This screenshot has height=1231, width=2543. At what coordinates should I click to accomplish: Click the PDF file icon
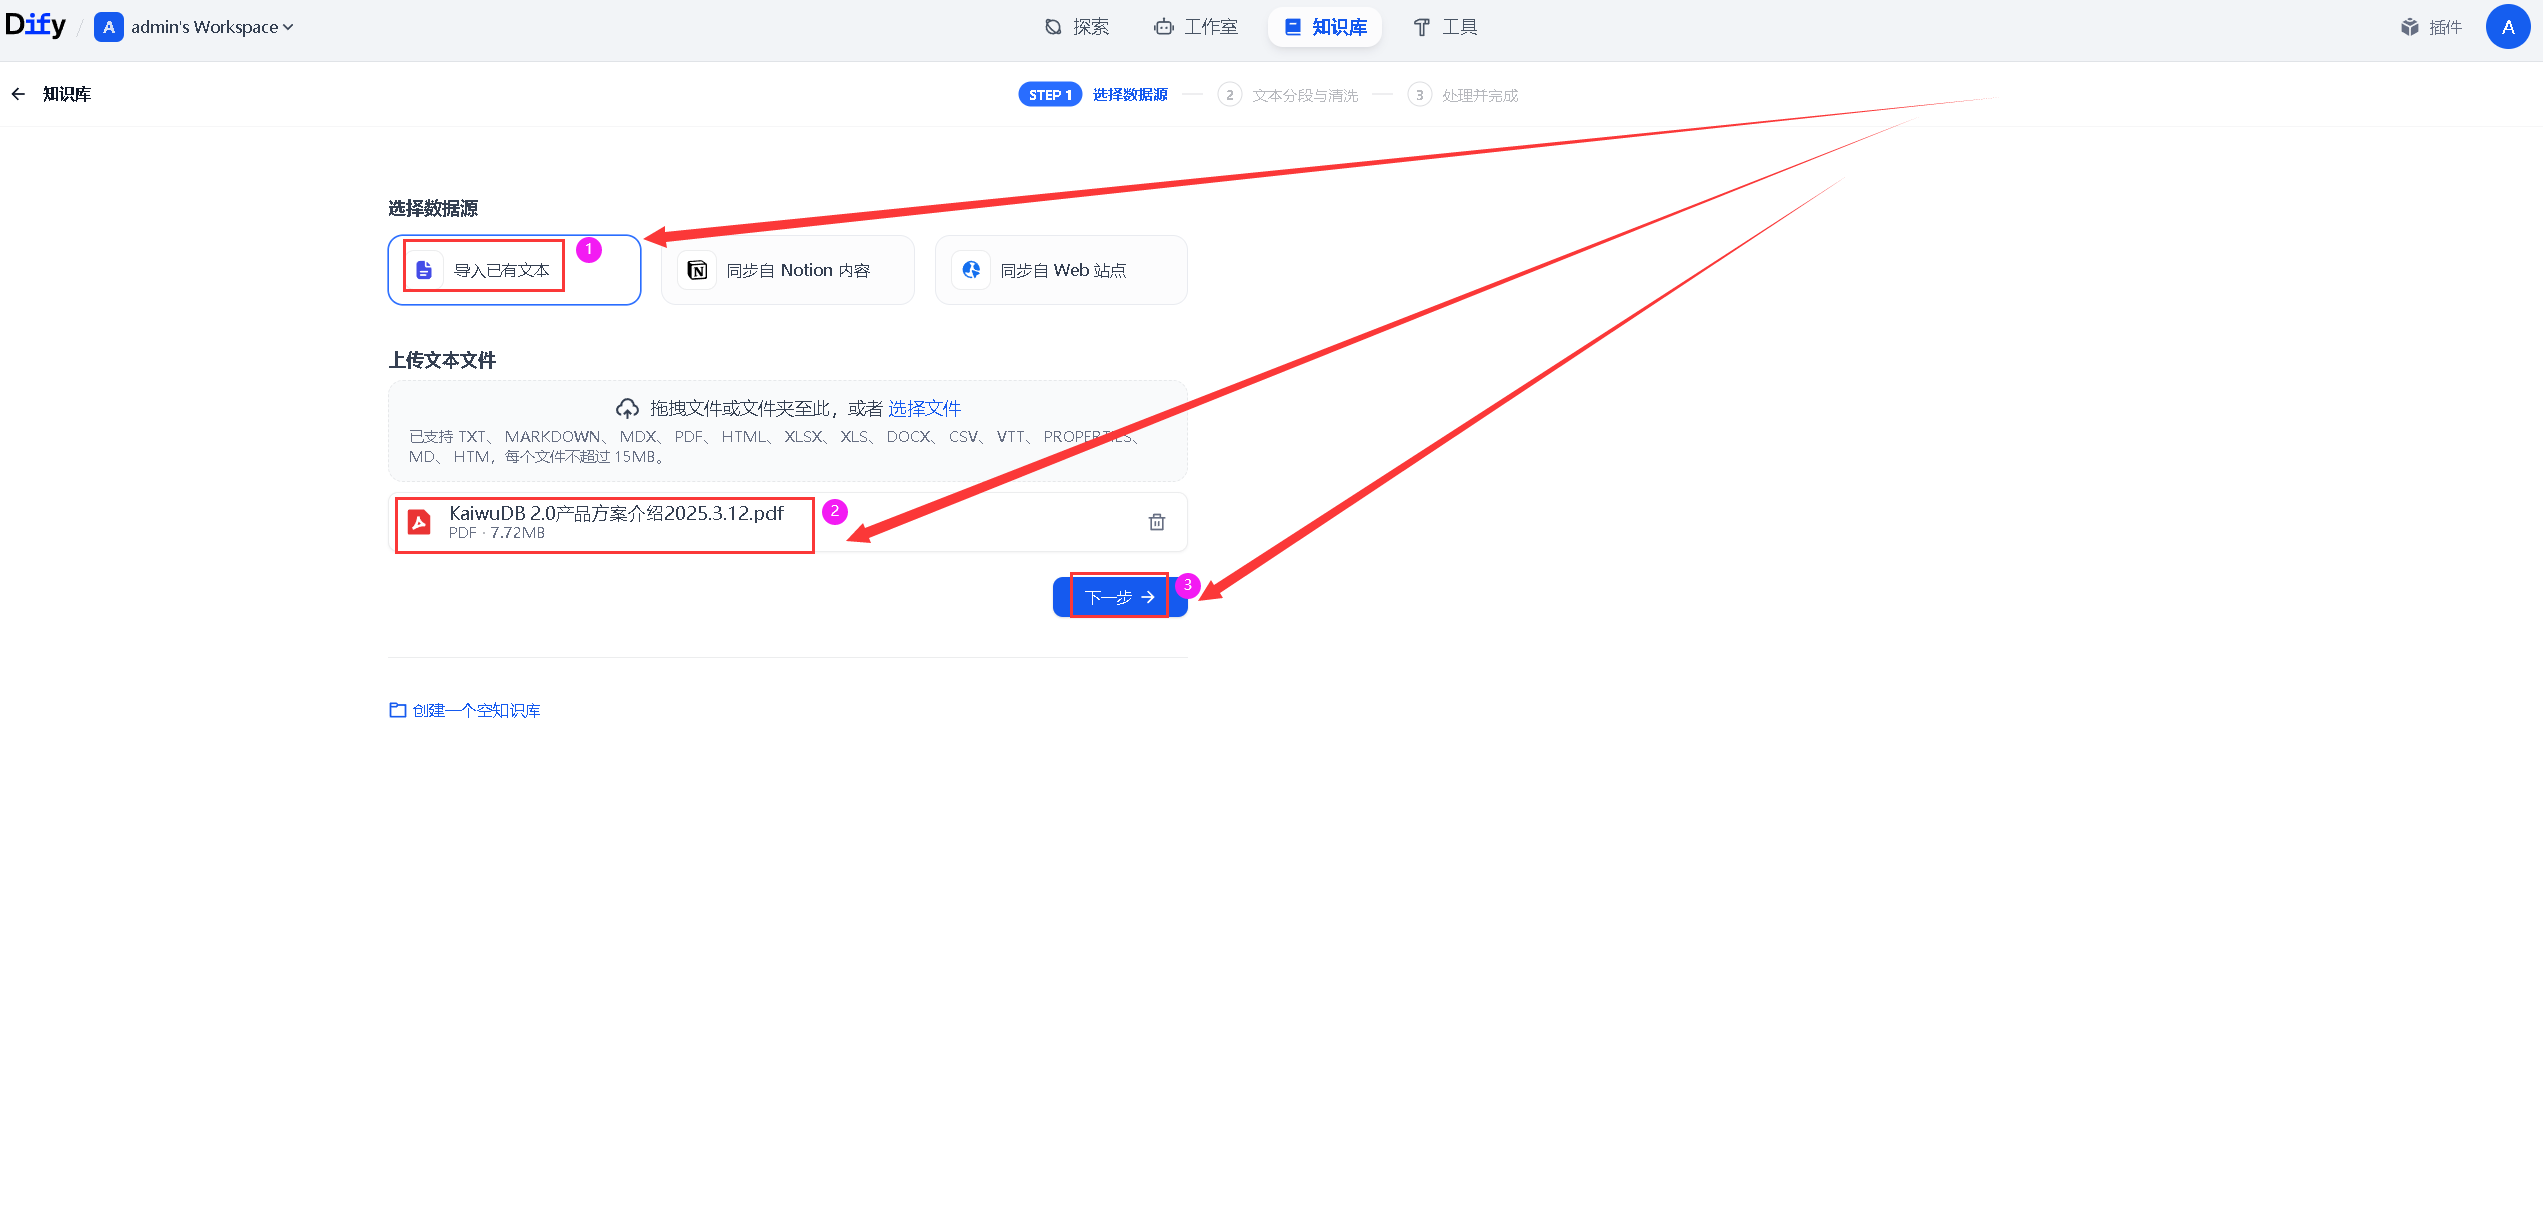tap(420, 522)
